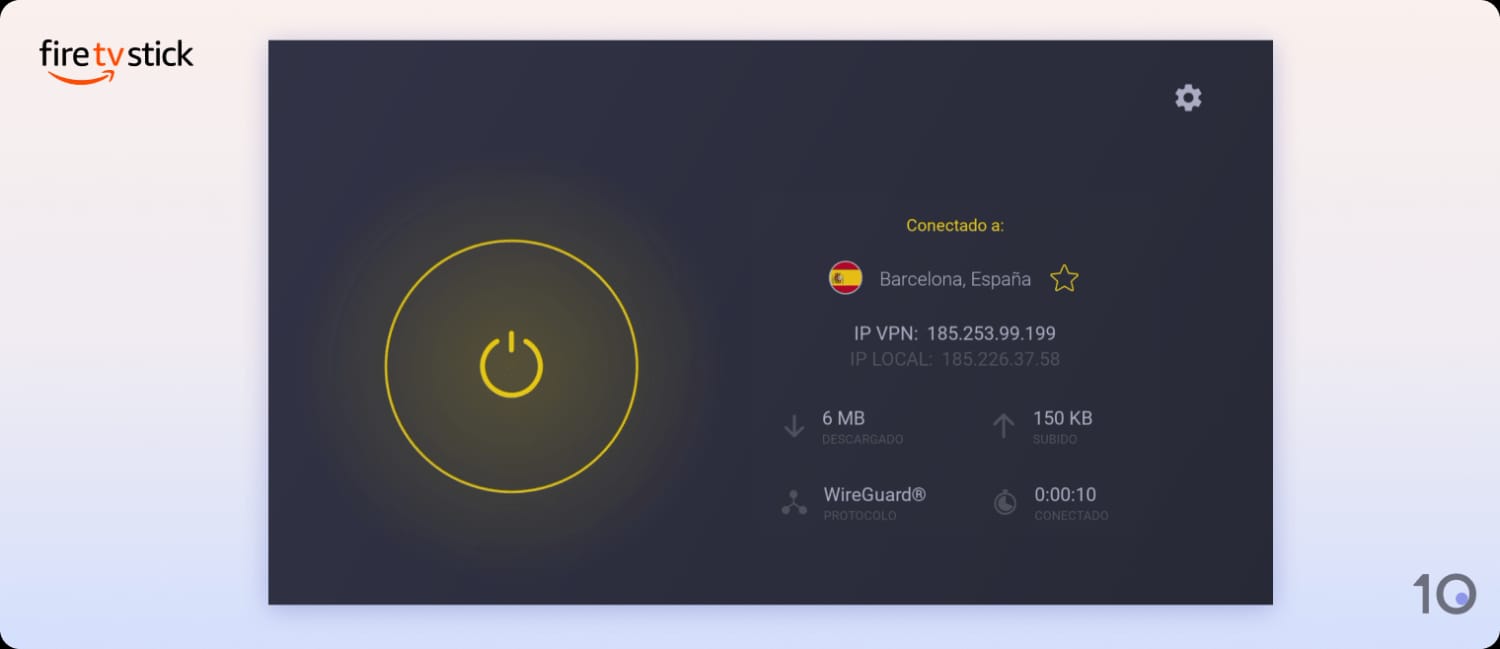Click the Spain flag icon
This screenshot has height=649, width=1500.
coord(845,278)
